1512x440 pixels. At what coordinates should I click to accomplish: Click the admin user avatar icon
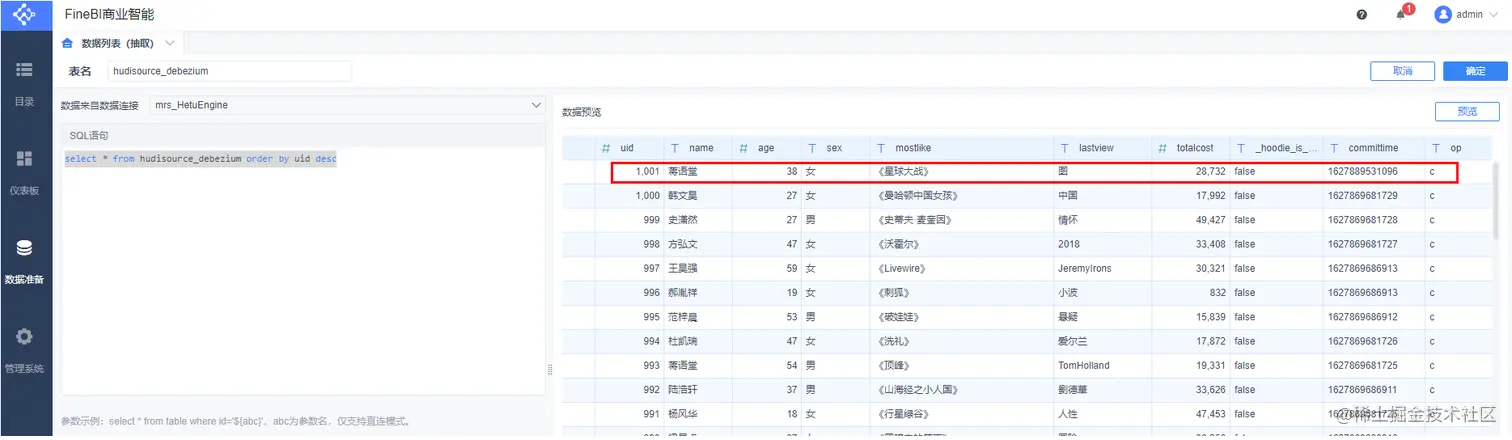coord(1443,14)
